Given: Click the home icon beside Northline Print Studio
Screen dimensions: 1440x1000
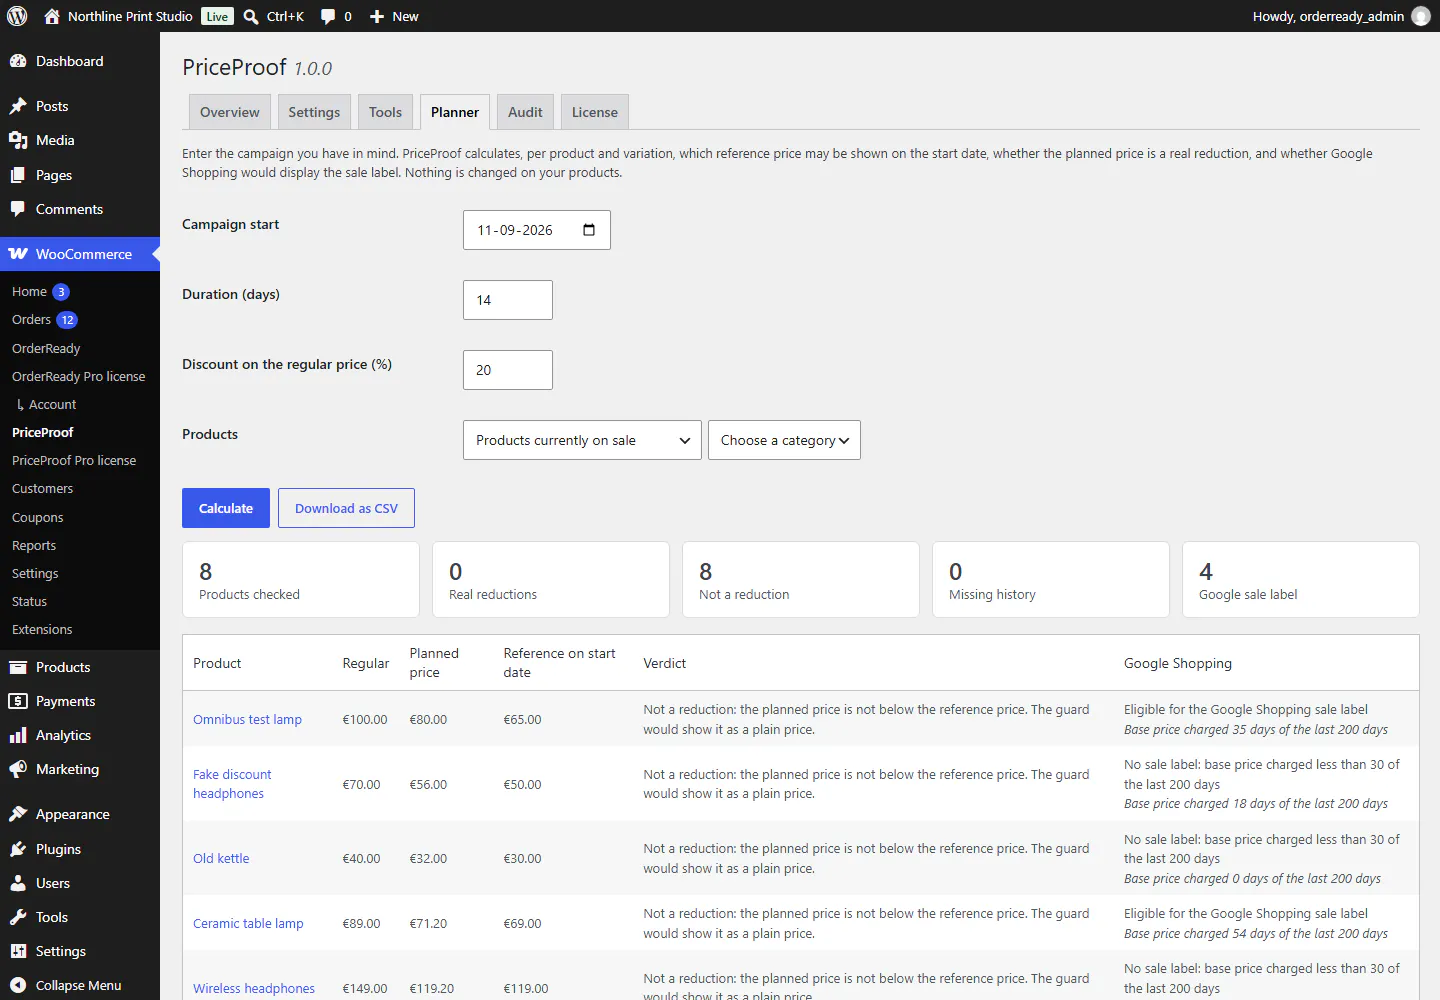Looking at the screenshot, I should pos(52,16).
